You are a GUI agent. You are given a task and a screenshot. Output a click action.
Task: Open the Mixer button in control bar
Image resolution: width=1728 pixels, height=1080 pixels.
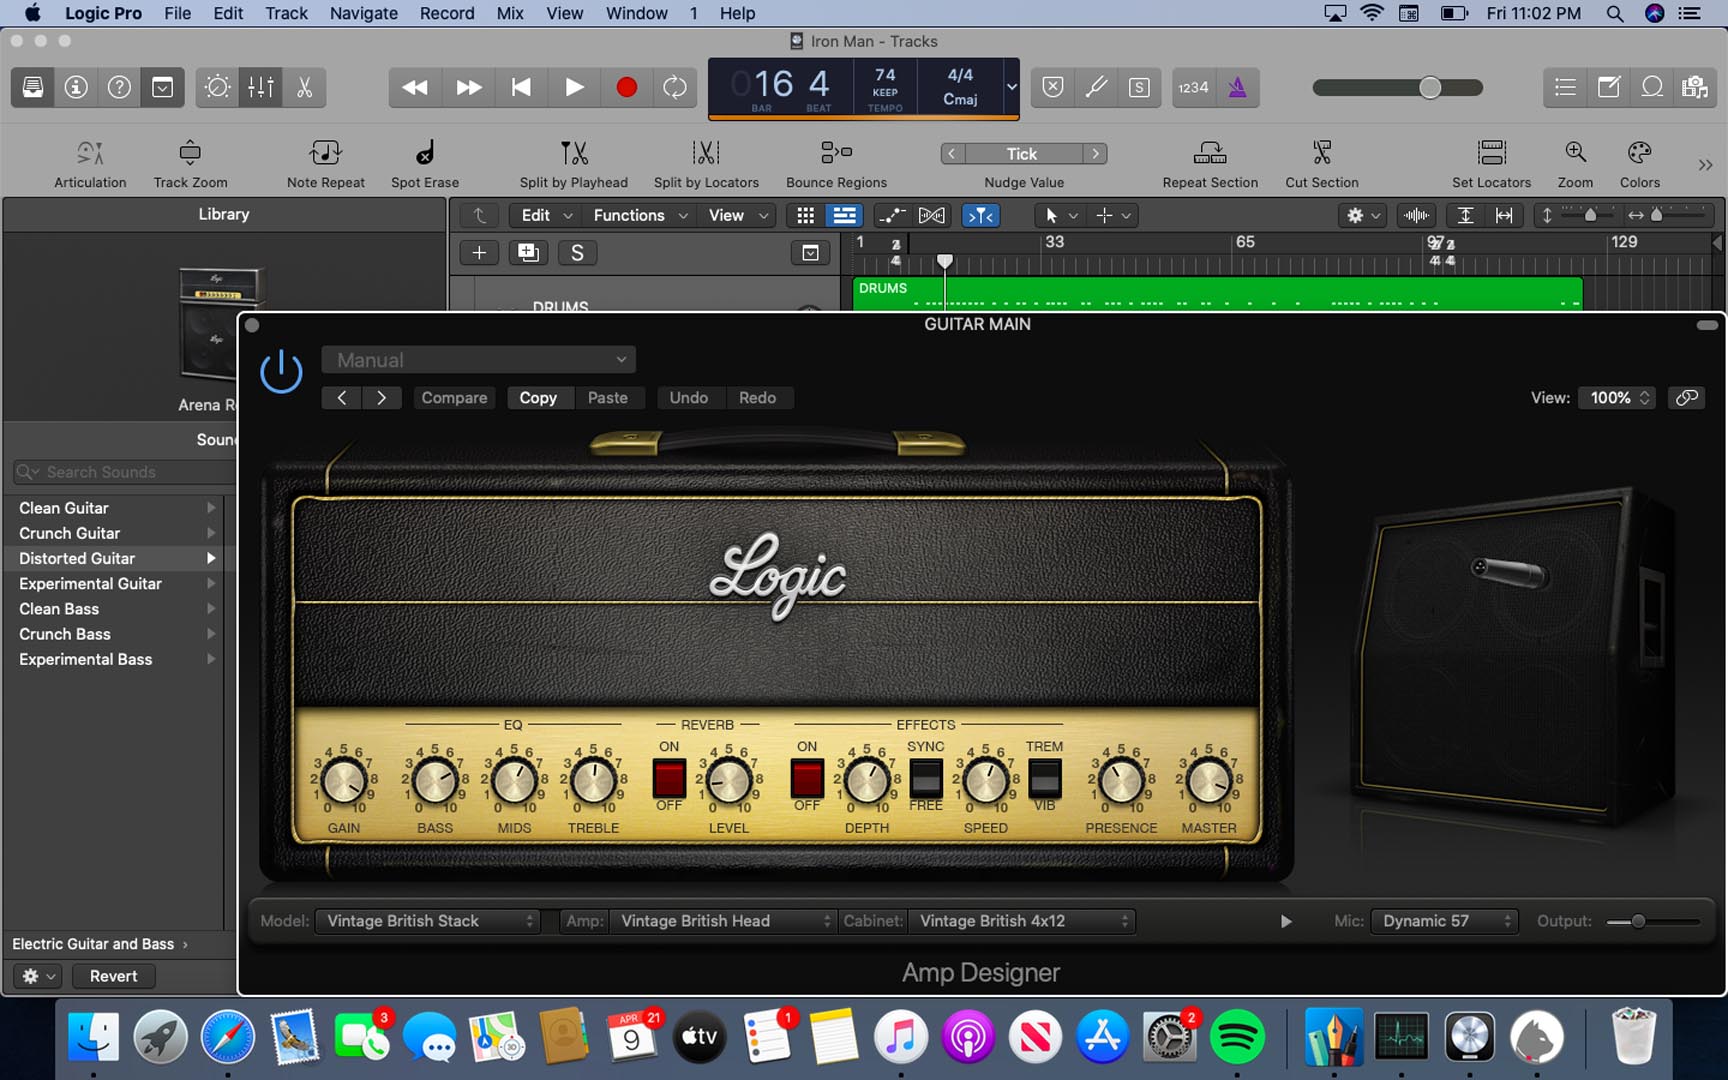(261, 87)
